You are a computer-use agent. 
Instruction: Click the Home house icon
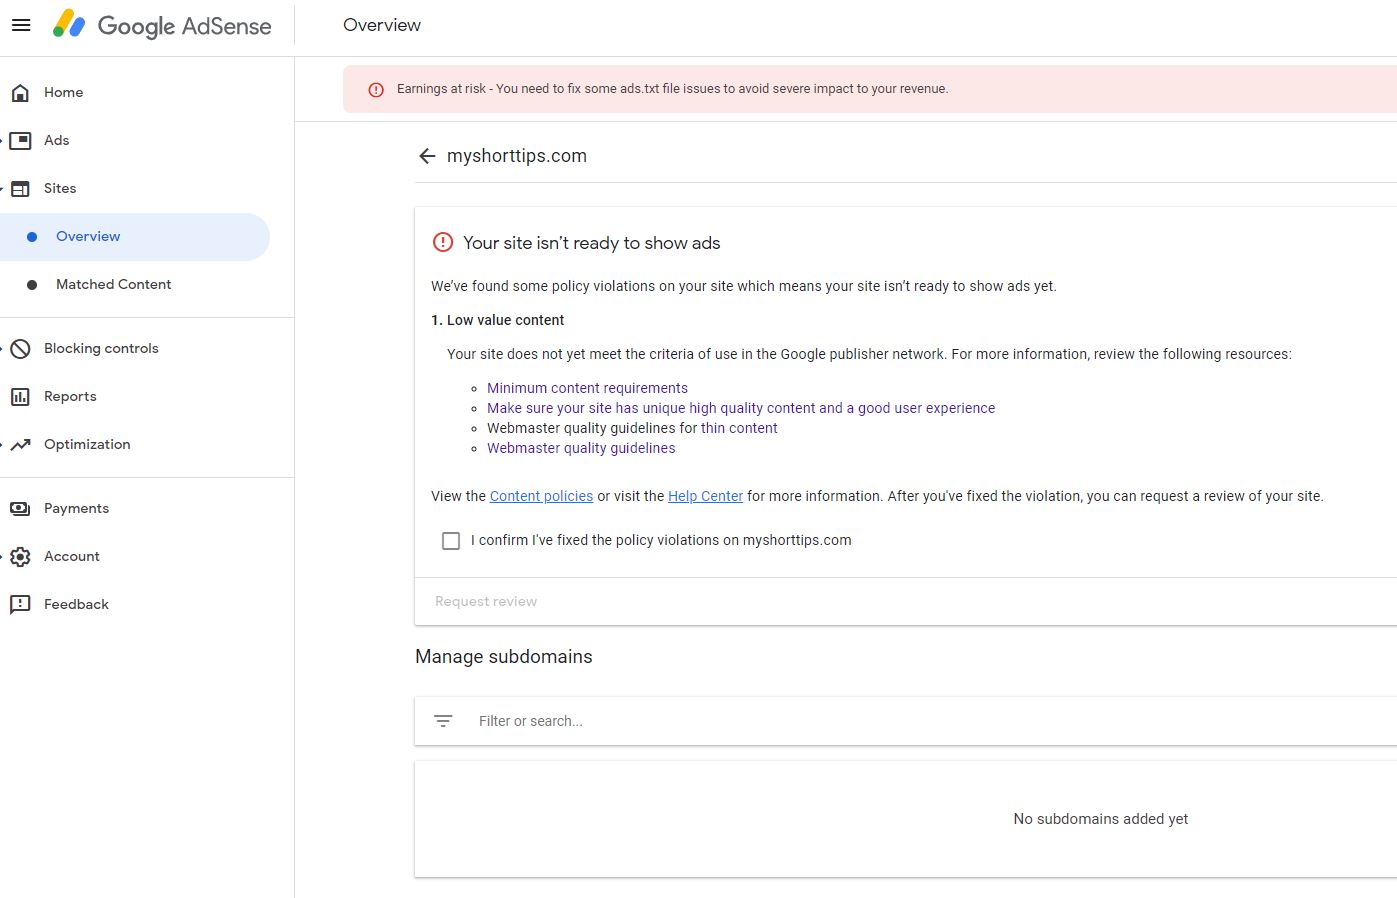click(x=20, y=93)
